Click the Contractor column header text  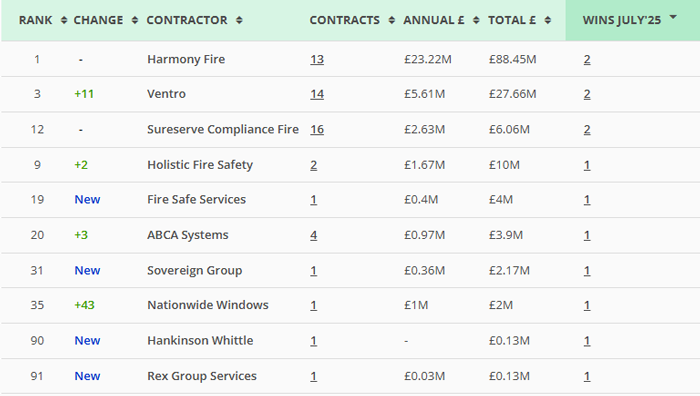187,20
